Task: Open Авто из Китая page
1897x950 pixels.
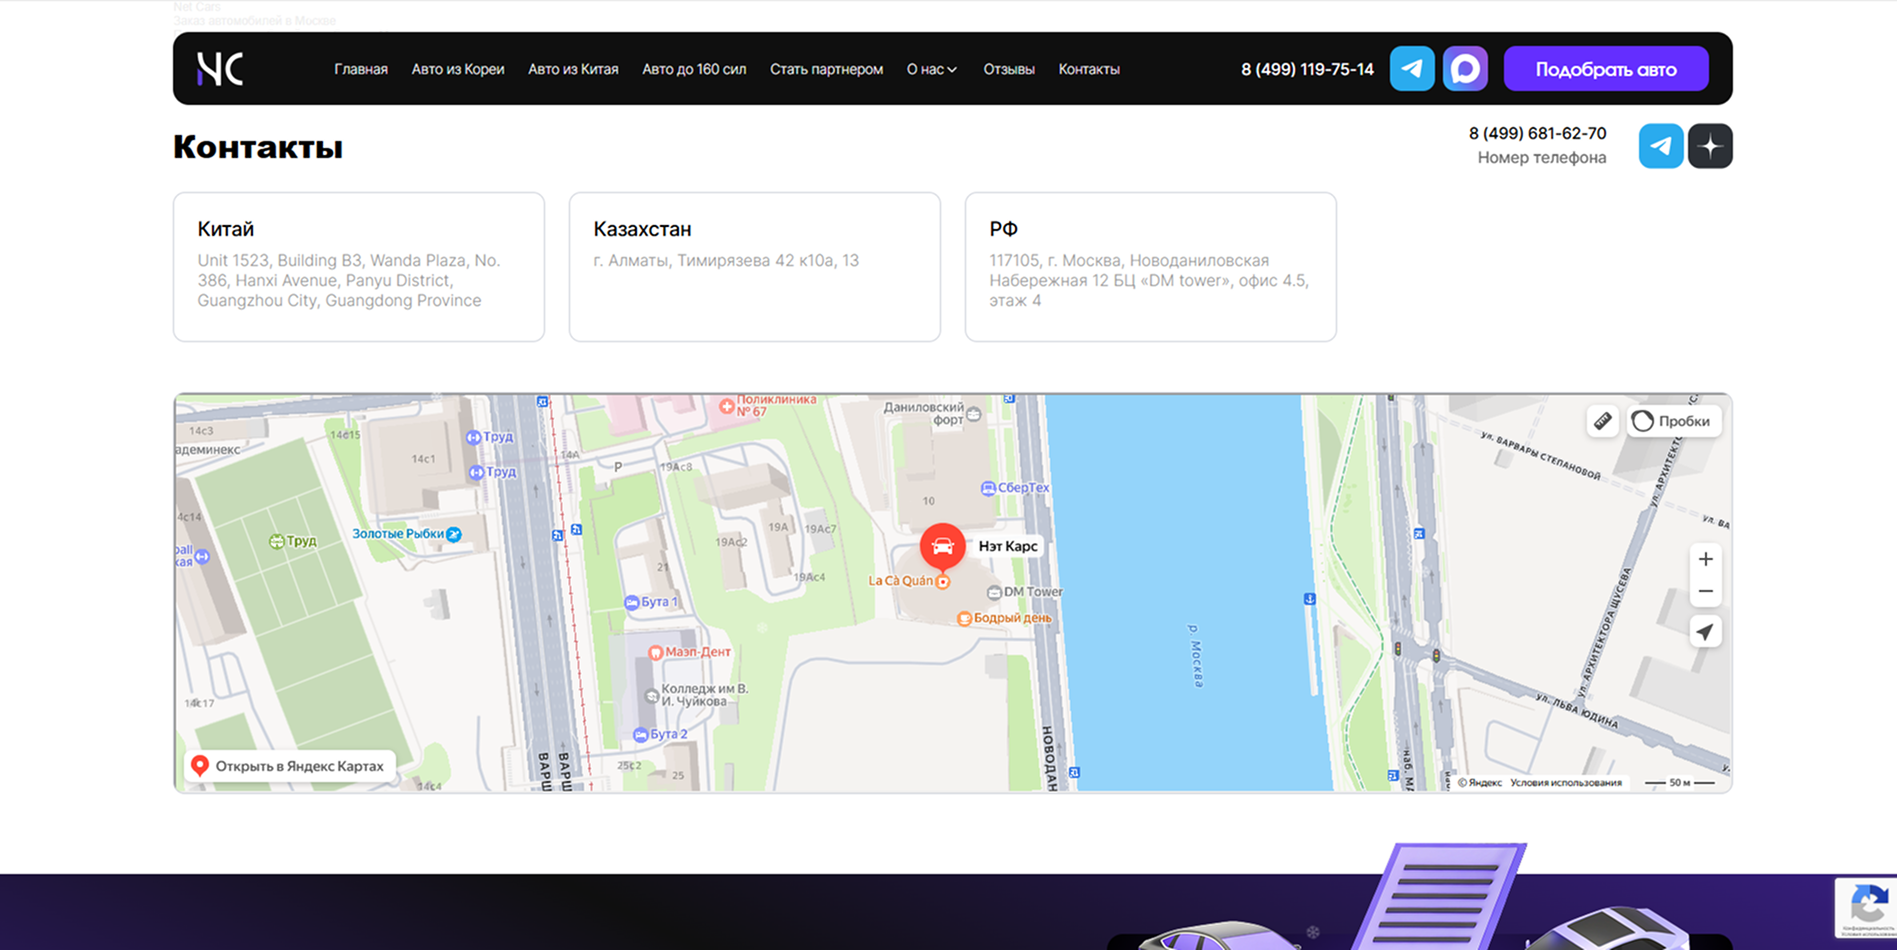Action: (573, 69)
